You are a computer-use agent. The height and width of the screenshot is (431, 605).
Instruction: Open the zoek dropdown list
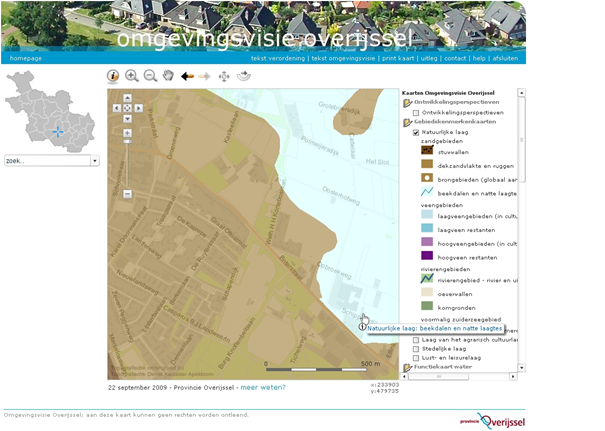coord(95,160)
